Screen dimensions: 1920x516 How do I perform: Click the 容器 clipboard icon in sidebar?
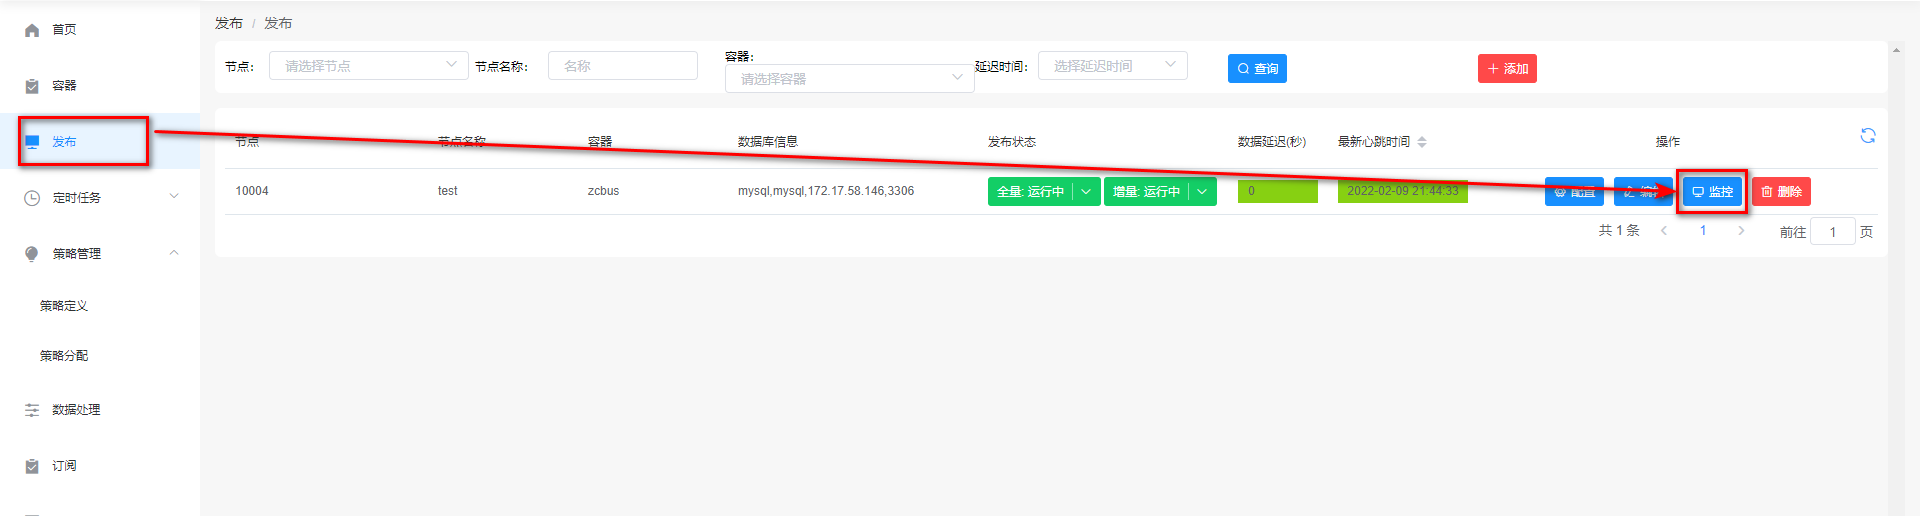coord(32,86)
